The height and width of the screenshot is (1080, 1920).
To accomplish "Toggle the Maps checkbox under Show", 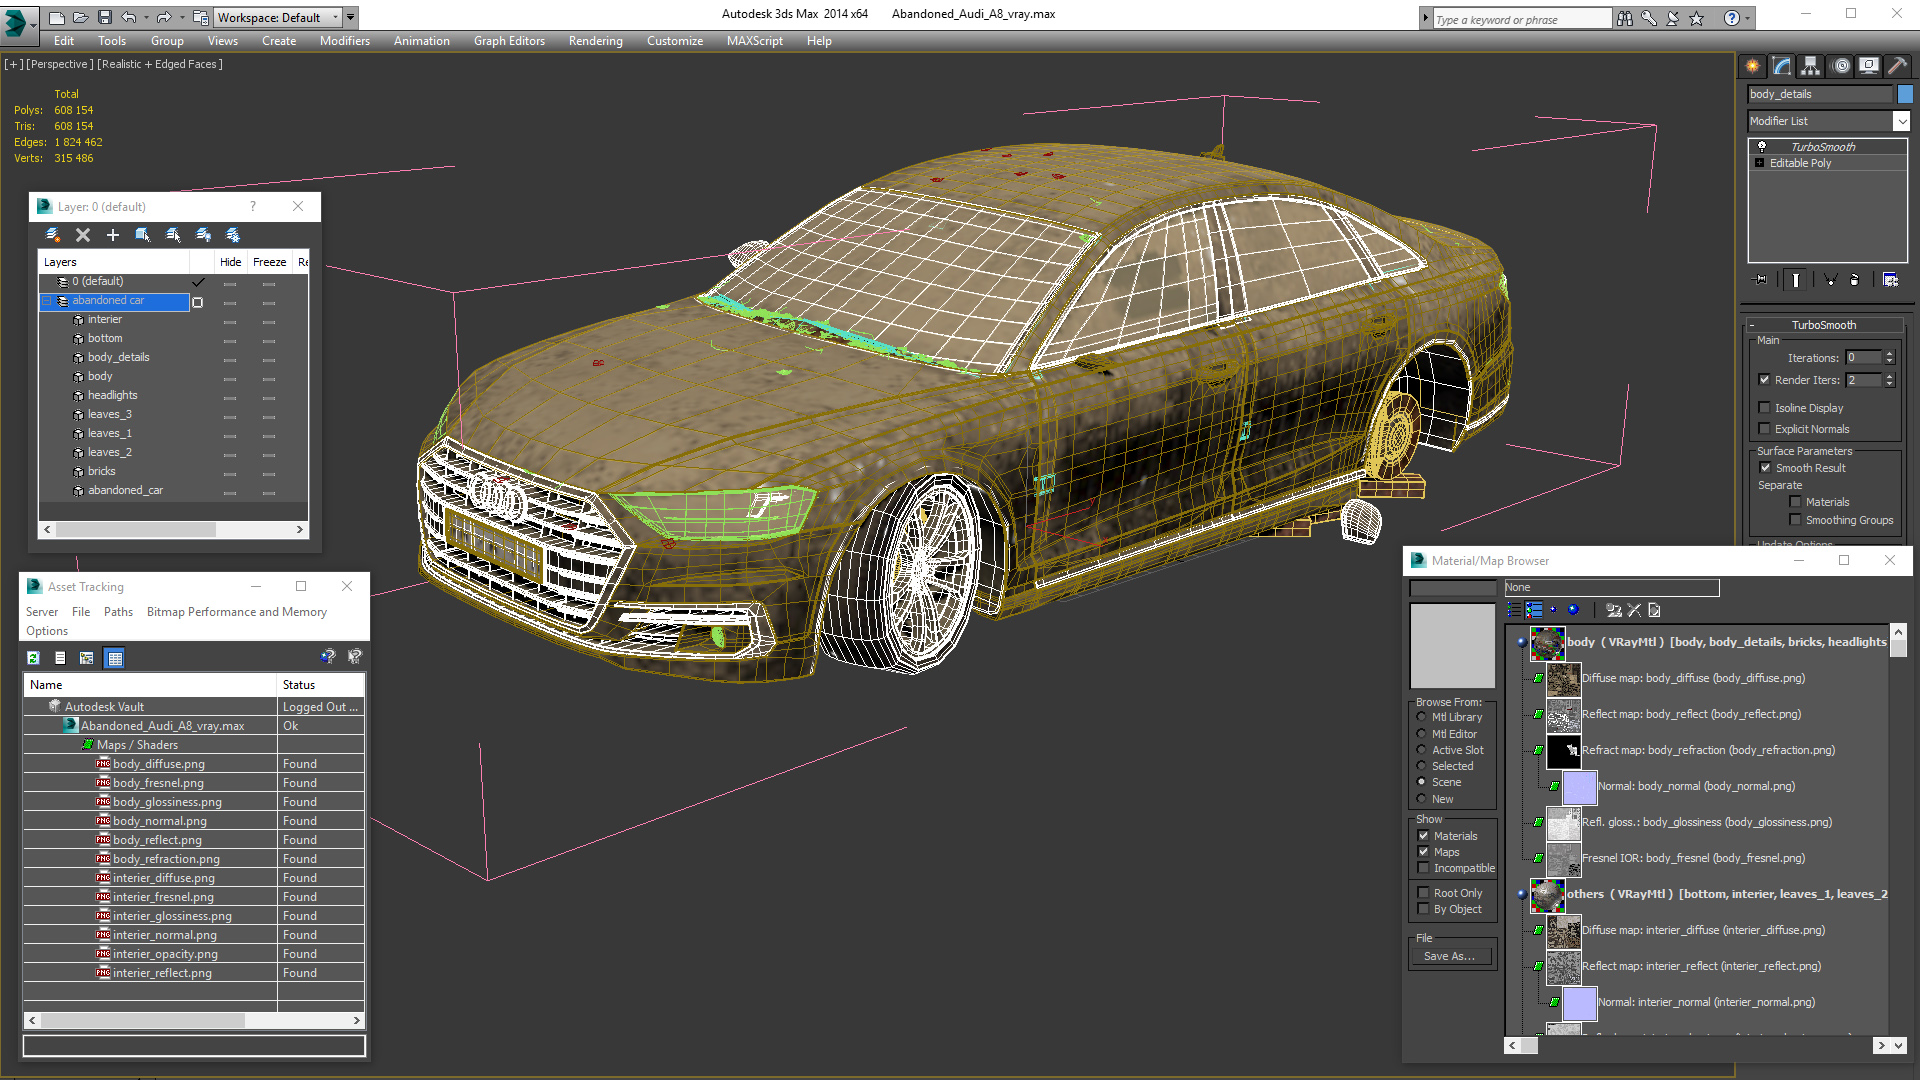I will (1424, 852).
